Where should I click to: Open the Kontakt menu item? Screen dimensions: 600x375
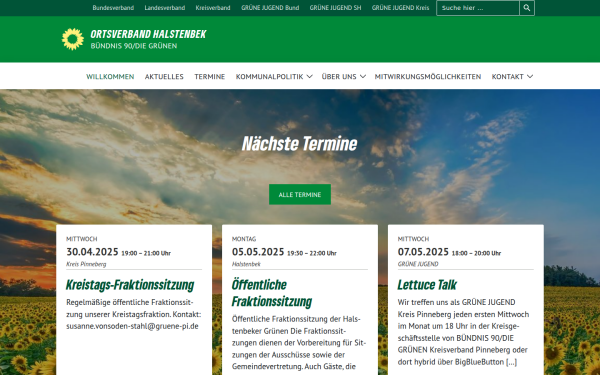(x=507, y=77)
